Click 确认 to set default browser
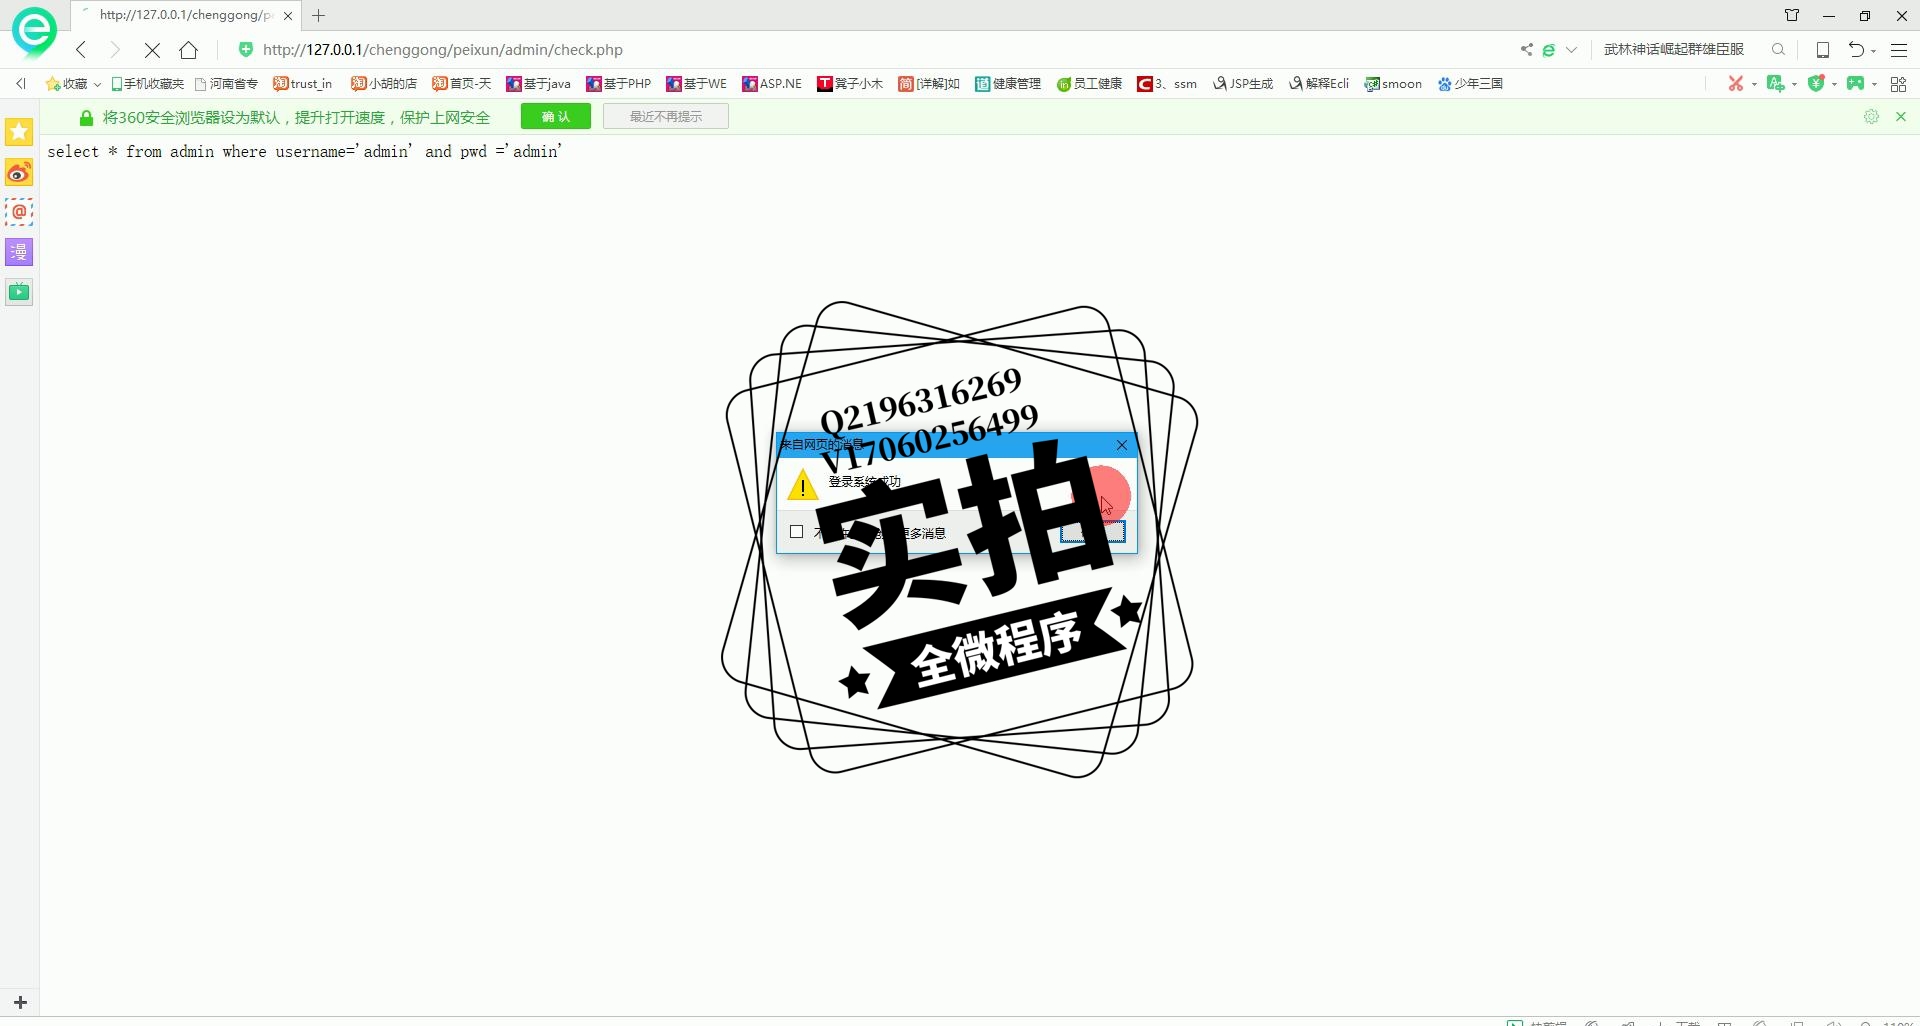 556,117
